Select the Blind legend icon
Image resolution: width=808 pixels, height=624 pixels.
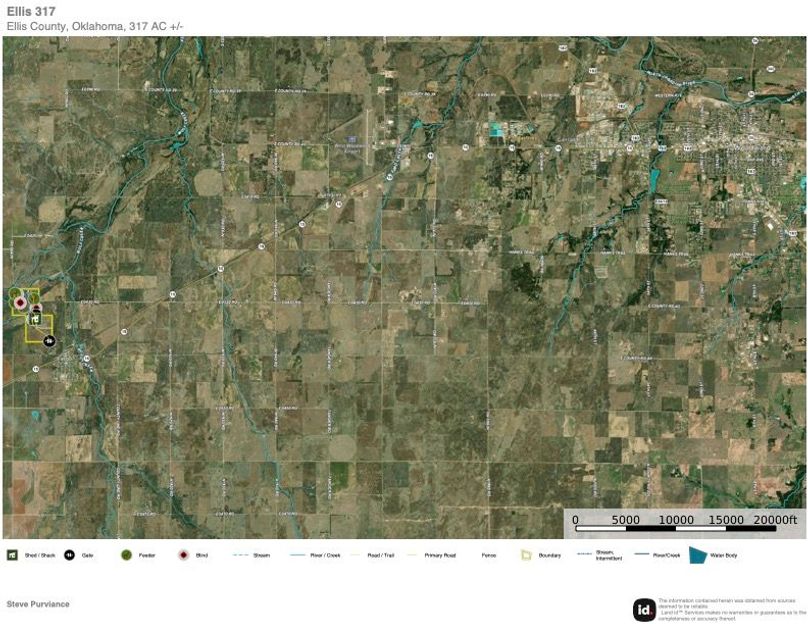pos(183,554)
